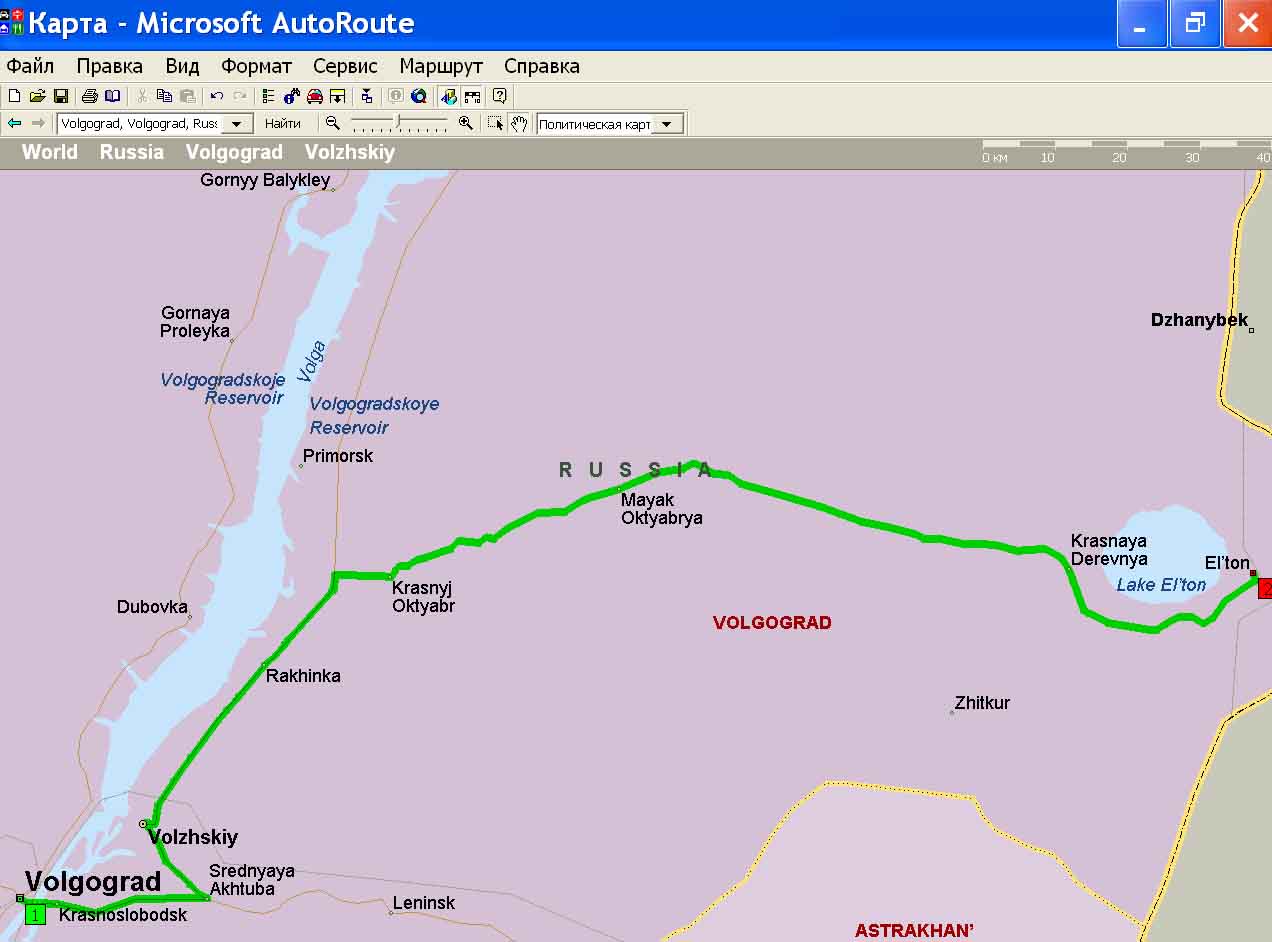Image resolution: width=1272 pixels, height=942 pixels.
Task: Zoom in with the plus magnifier
Action: [x=465, y=123]
